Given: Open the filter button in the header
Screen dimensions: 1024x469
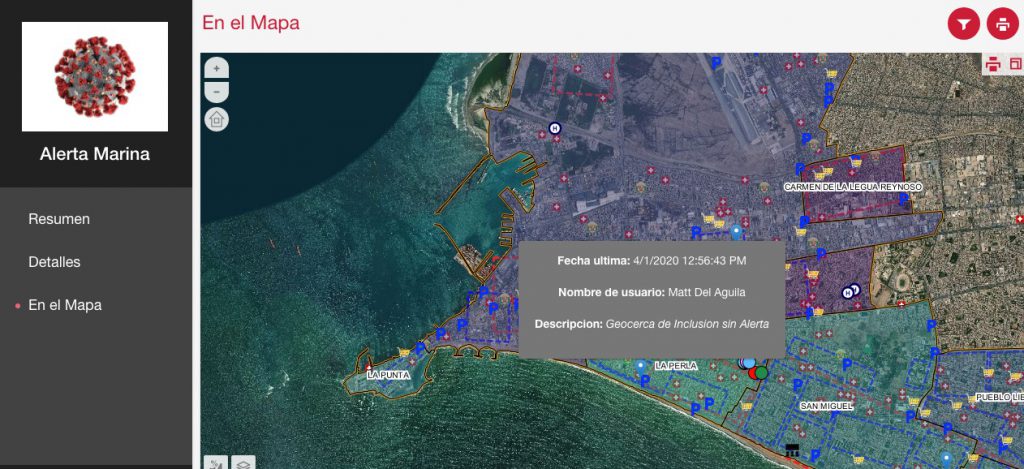Looking at the screenshot, I should tap(964, 25).
